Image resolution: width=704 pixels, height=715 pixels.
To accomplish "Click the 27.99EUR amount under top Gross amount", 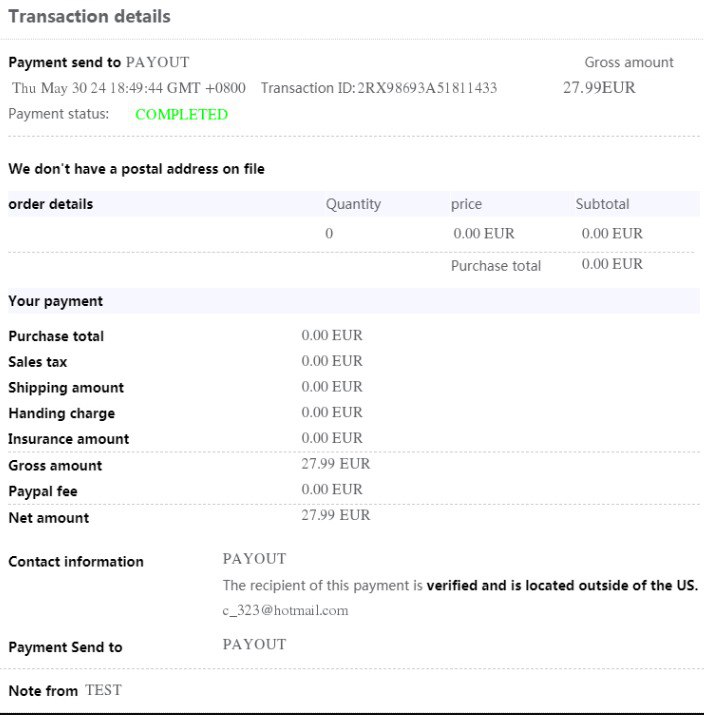I will click(599, 88).
